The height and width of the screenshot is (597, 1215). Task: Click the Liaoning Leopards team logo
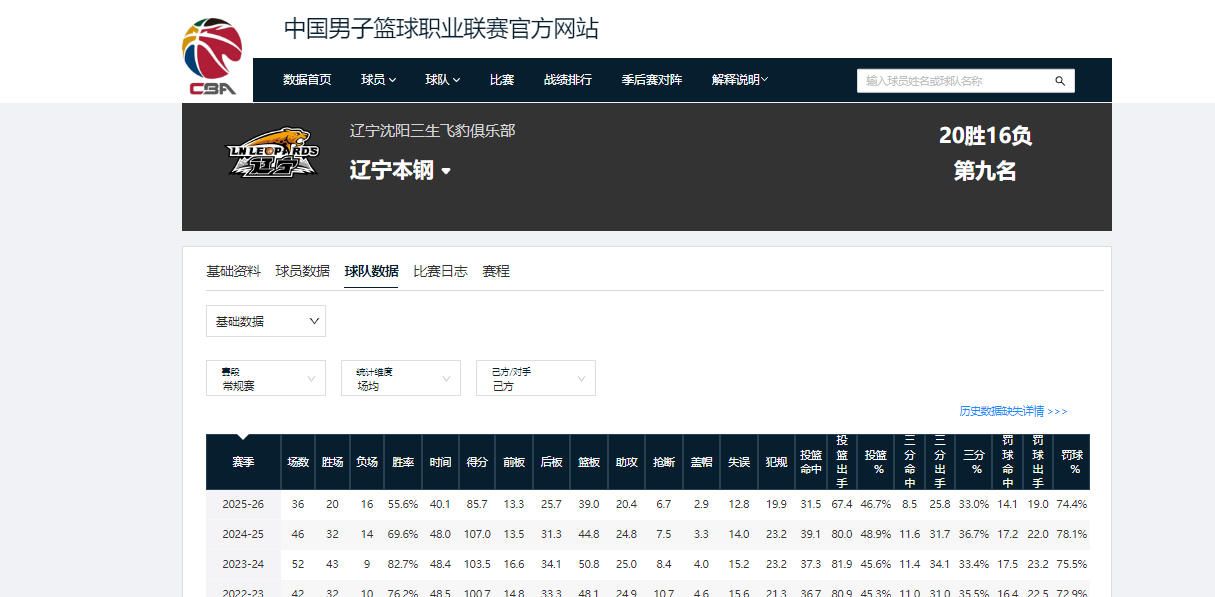(273, 154)
